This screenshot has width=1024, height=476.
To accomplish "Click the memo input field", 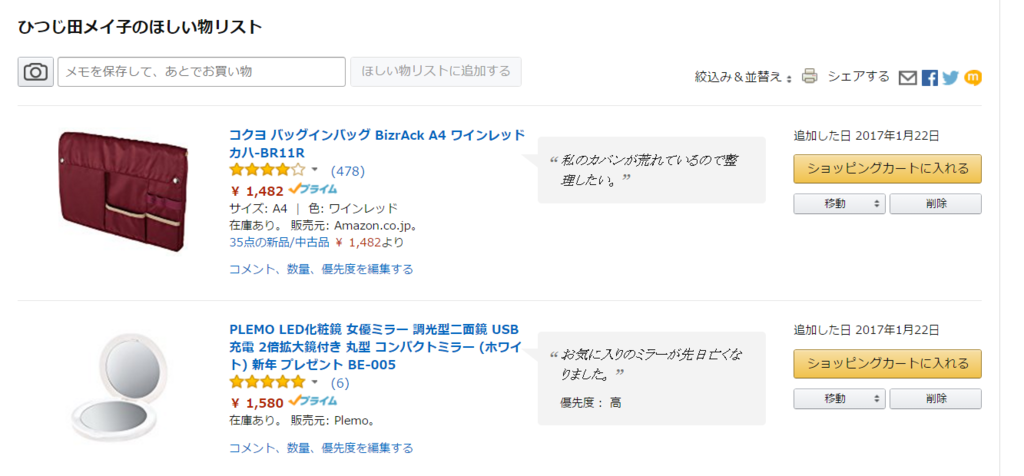I will click(x=201, y=72).
